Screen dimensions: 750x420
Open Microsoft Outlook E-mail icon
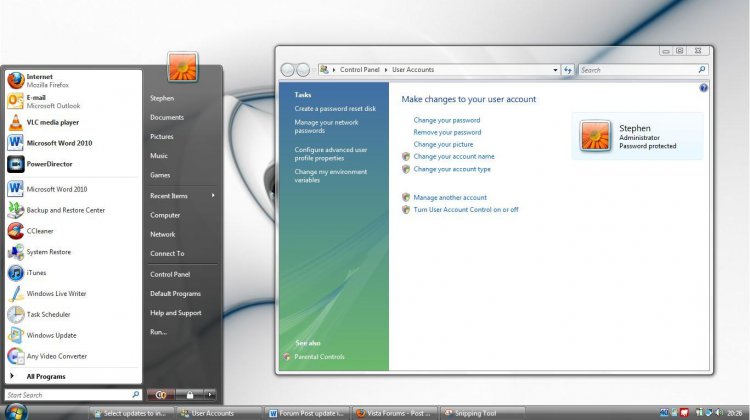(x=16, y=101)
